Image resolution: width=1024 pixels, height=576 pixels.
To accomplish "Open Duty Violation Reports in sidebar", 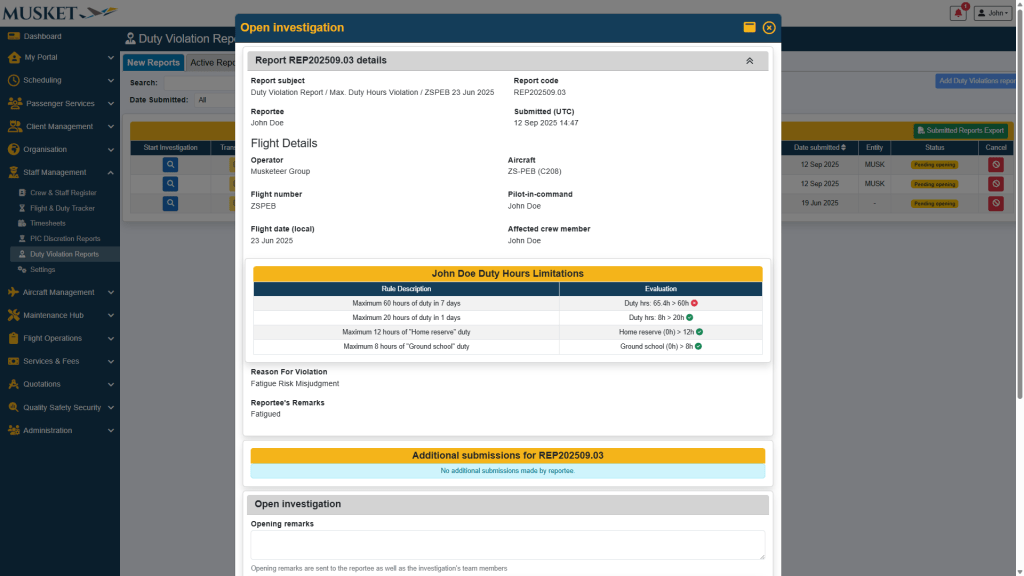I will pyautogui.click(x=64, y=254).
